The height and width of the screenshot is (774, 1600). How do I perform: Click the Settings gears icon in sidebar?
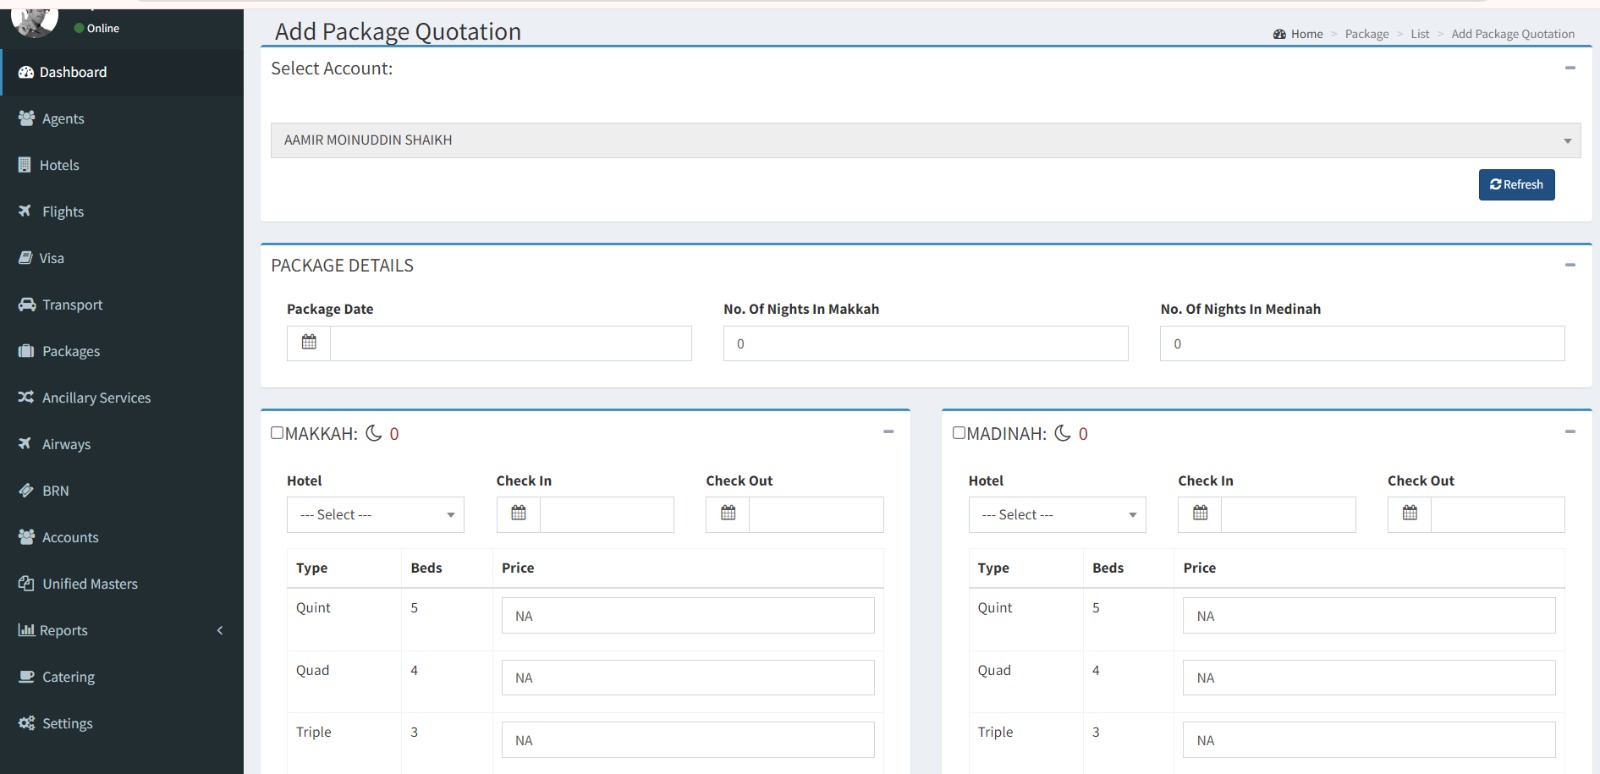tap(26, 723)
